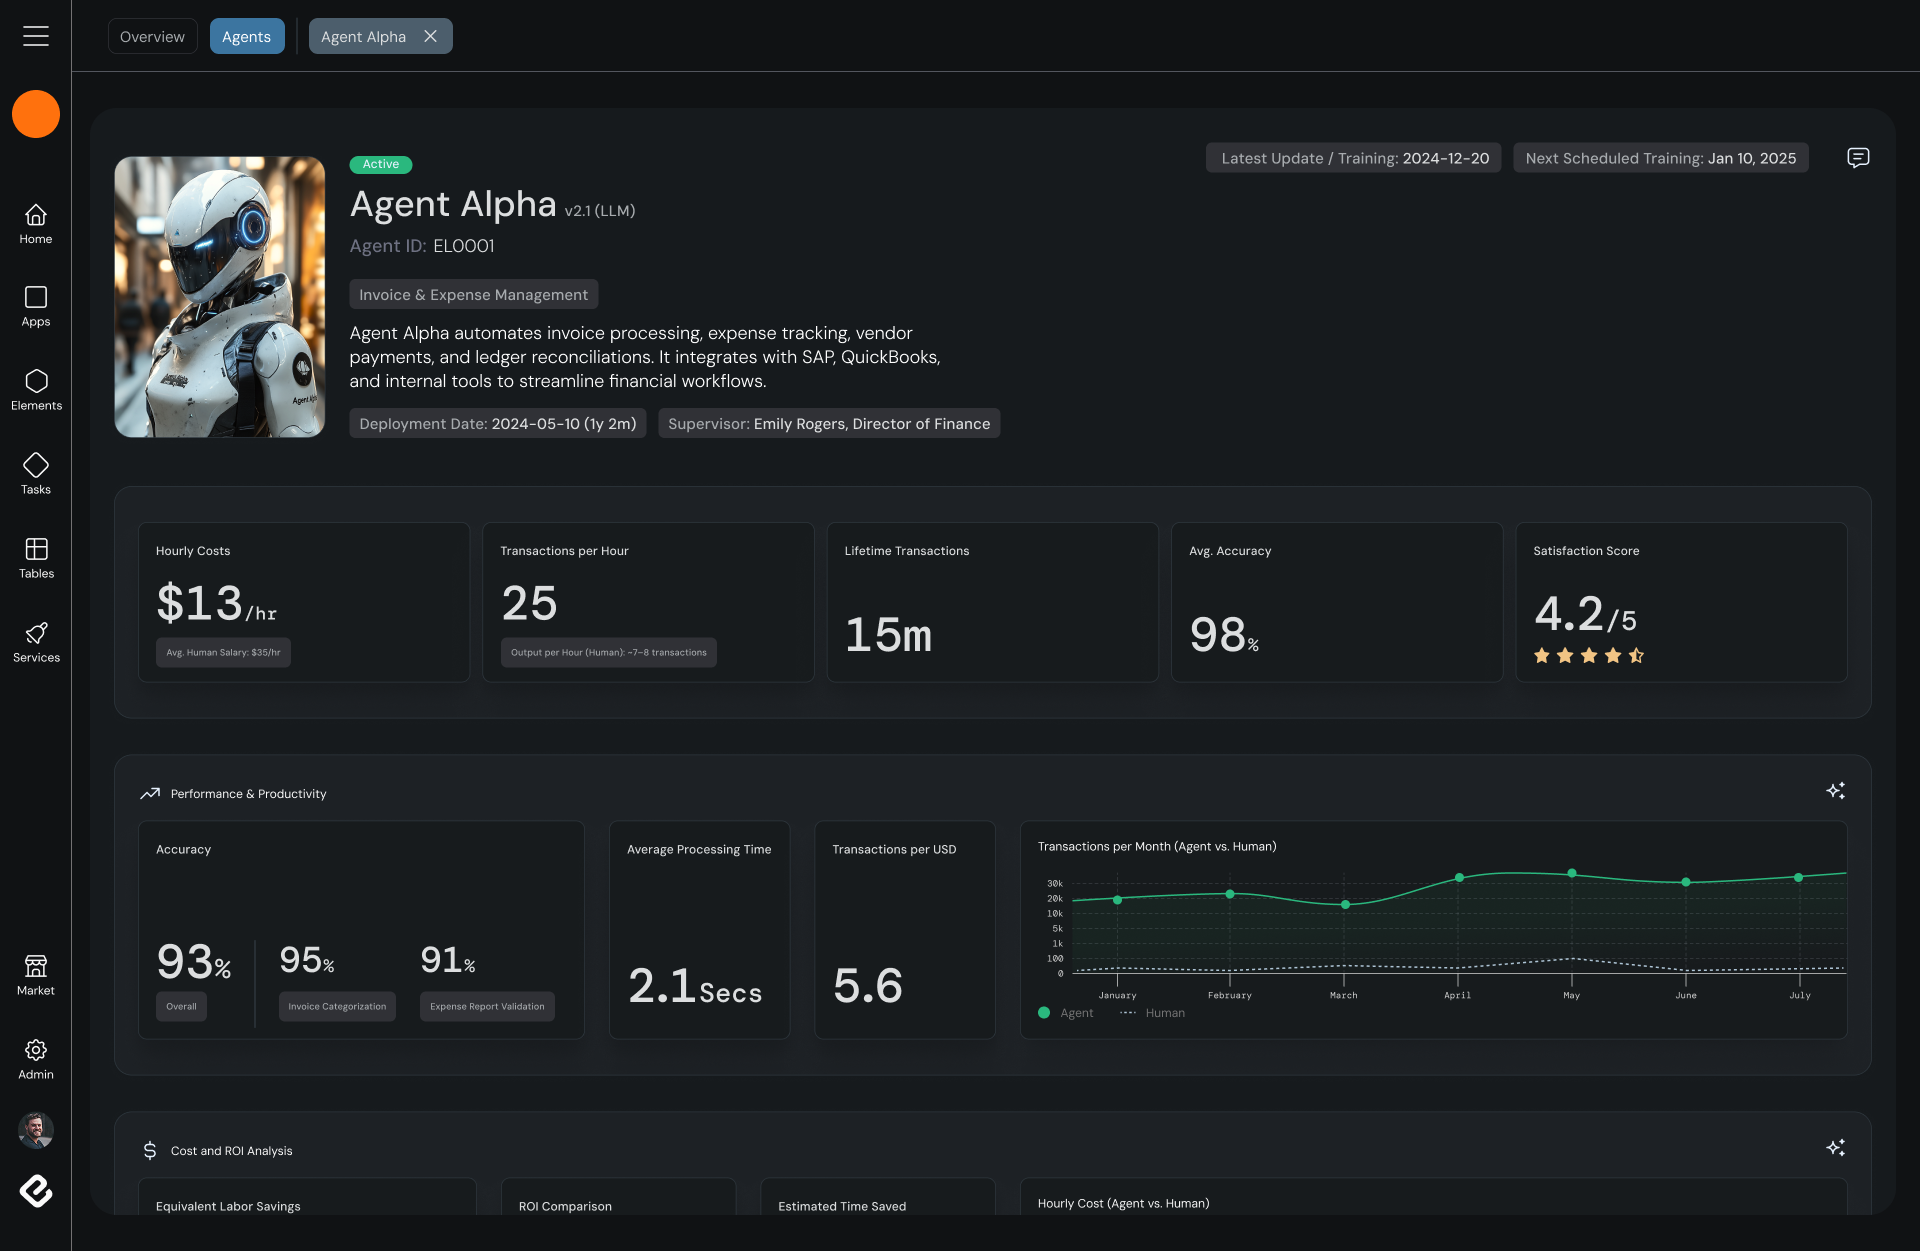Viewport: 1920px width, 1251px height.
Task: Open the Home section from the sidebar
Action: [36, 222]
